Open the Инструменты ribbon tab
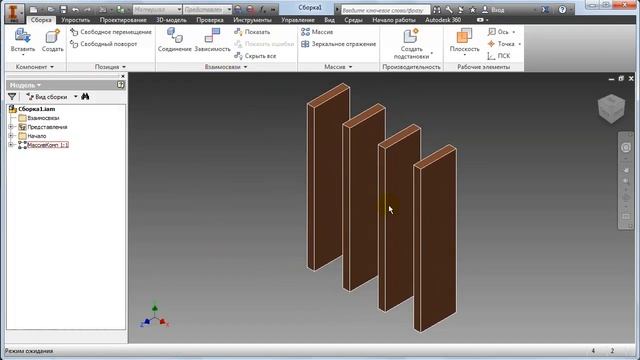The image size is (640, 360). (252, 20)
